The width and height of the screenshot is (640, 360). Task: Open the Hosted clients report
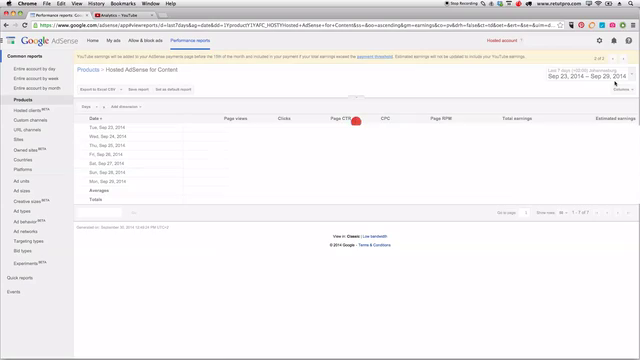coord(31,110)
